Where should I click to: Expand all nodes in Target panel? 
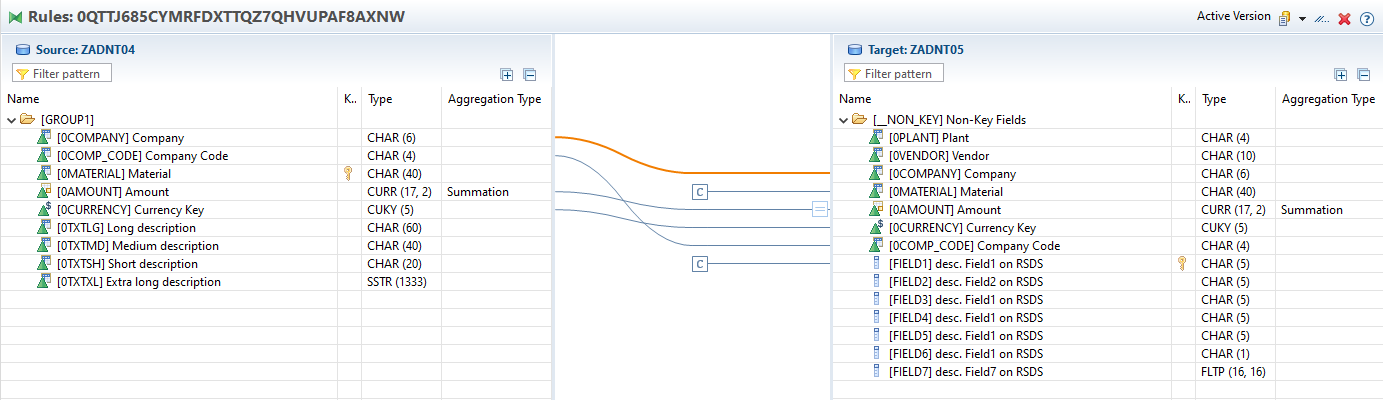point(1341,74)
